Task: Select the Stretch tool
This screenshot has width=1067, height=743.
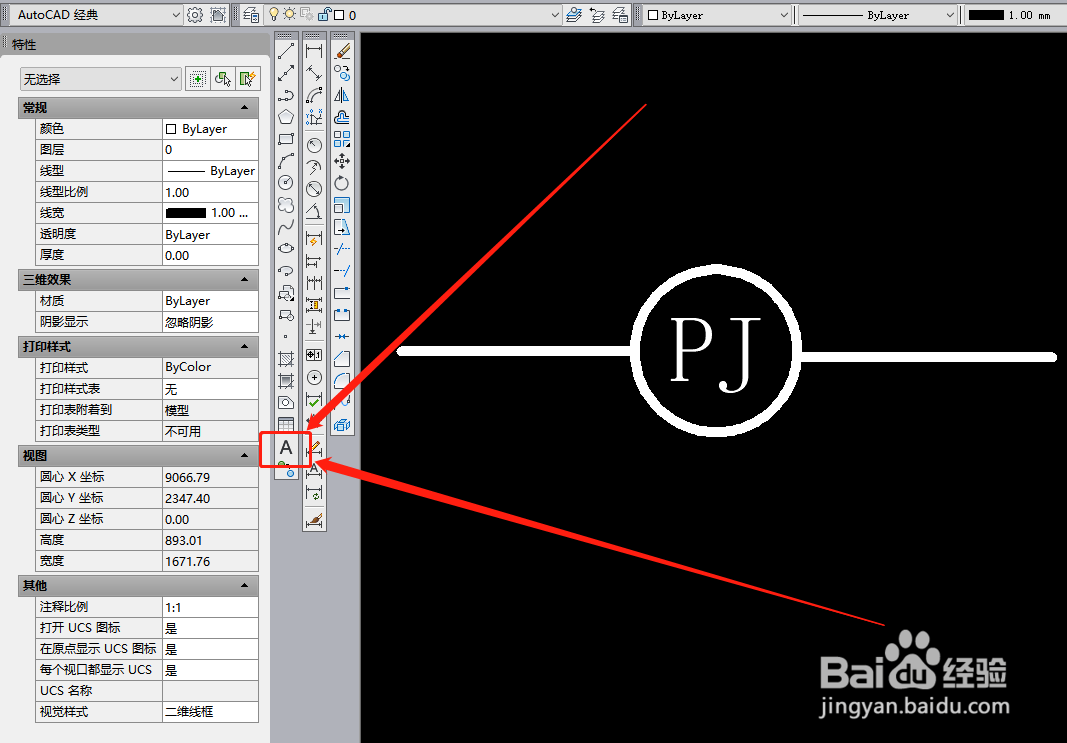Action: [x=342, y=226]
